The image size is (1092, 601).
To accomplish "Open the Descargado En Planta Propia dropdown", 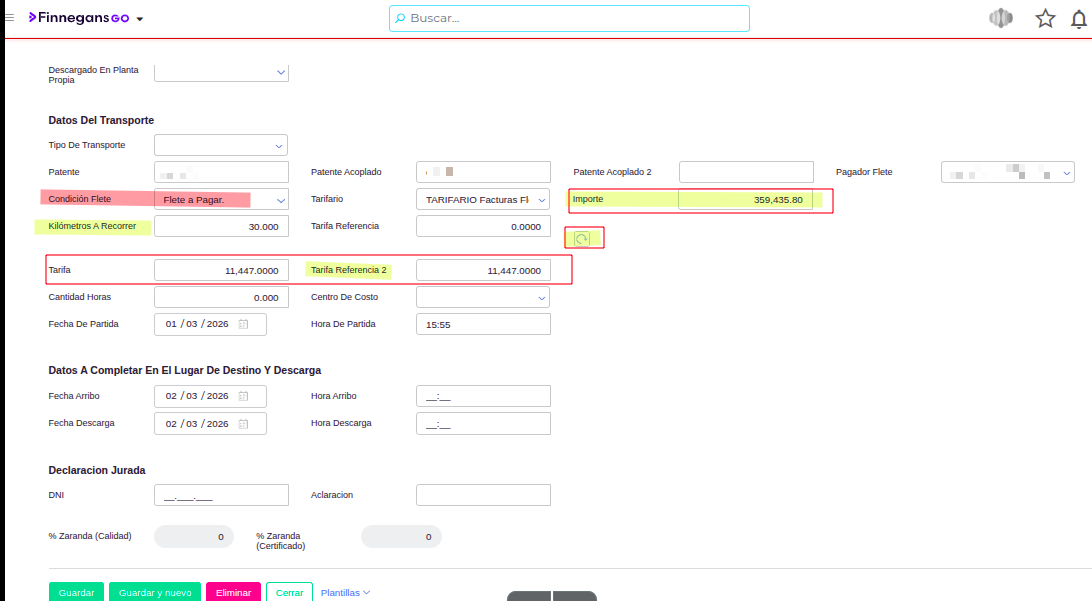I will pyautogui.click(x=279, y=72).
